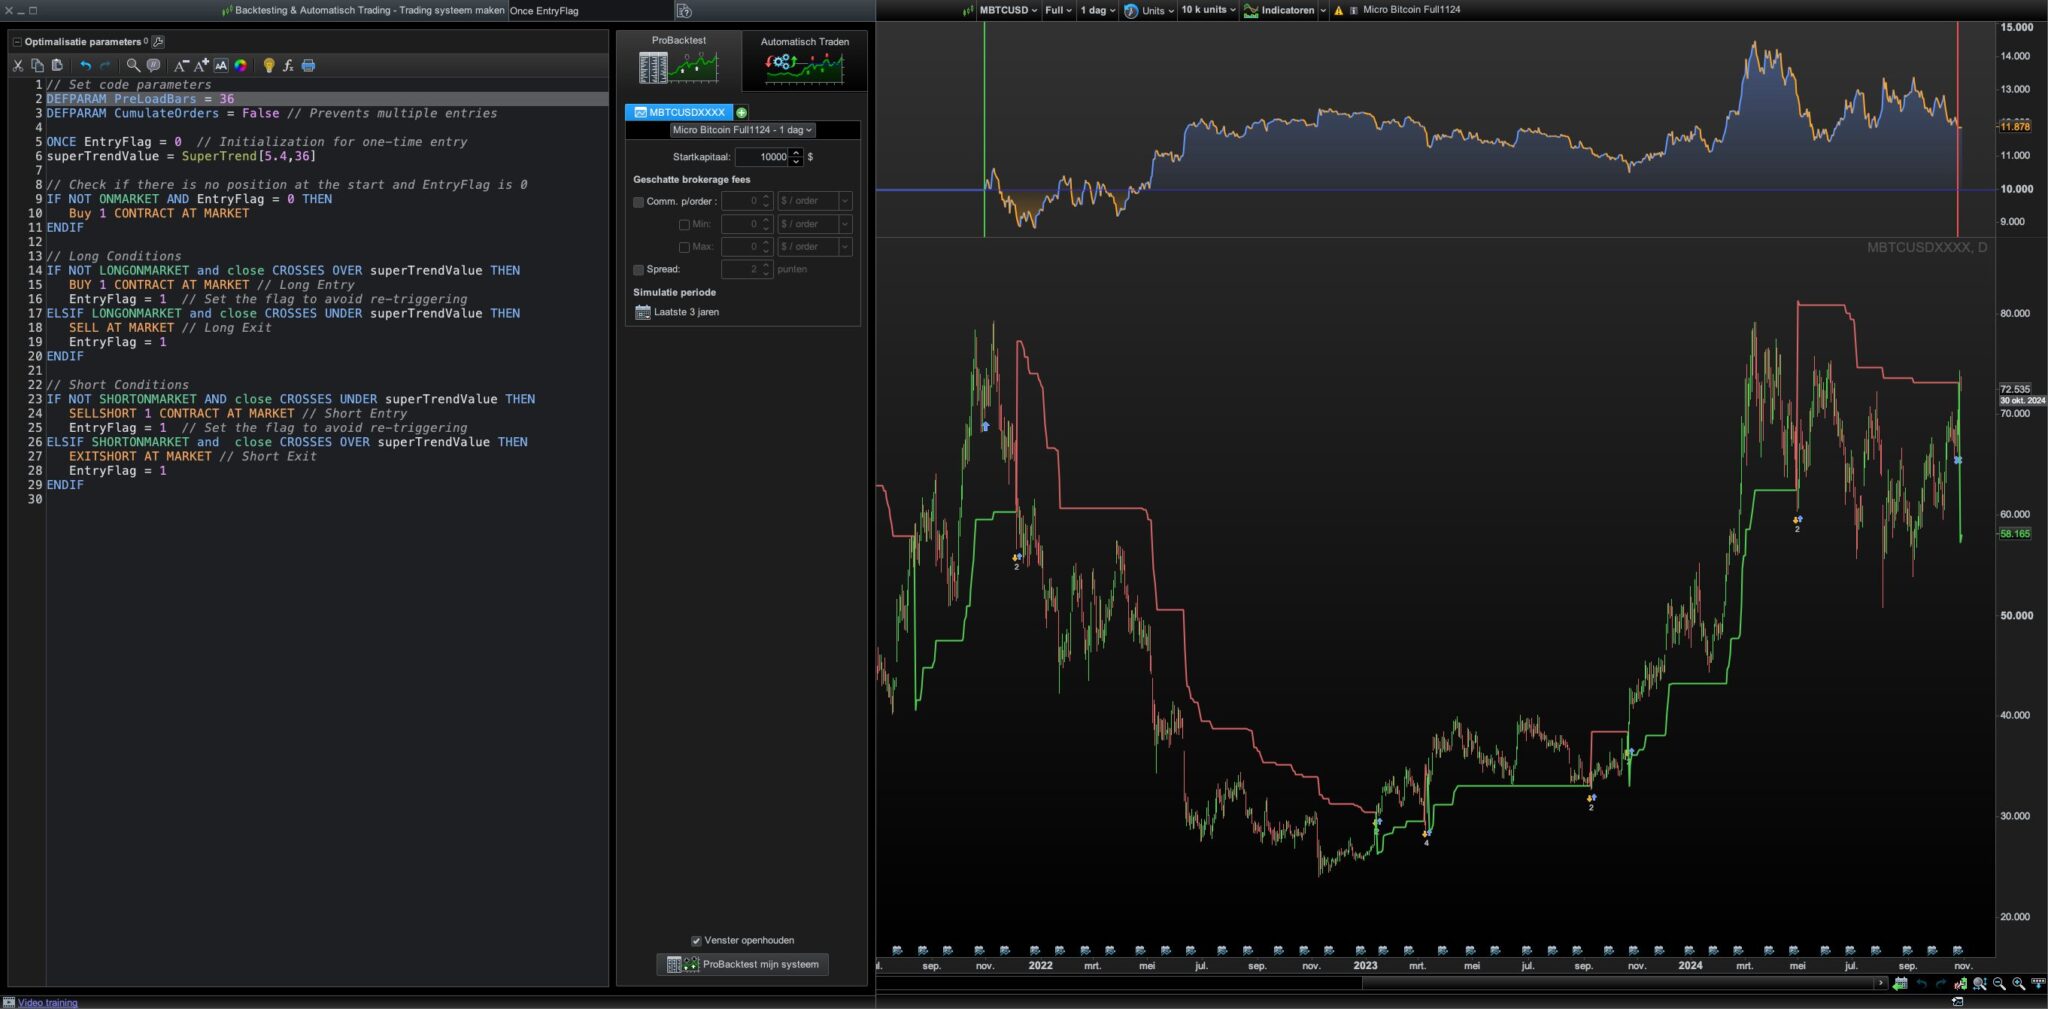Zoom out on the chart

(1999, 984)
